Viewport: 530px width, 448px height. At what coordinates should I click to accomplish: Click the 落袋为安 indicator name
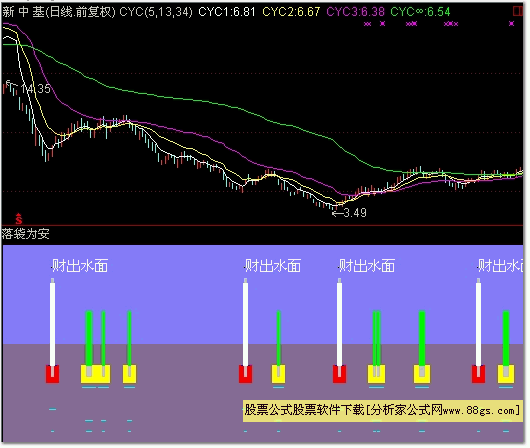pyautogui.click(x=26, y=234)
